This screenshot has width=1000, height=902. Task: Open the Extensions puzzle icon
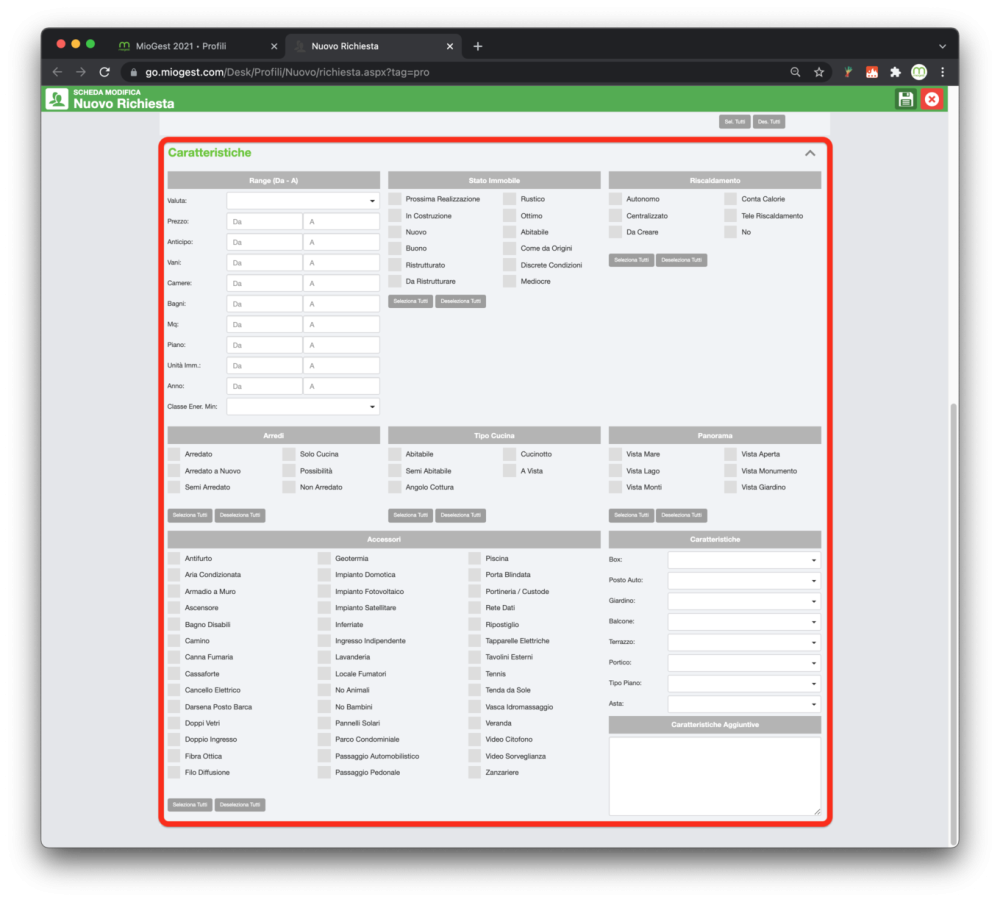[895, 72]
